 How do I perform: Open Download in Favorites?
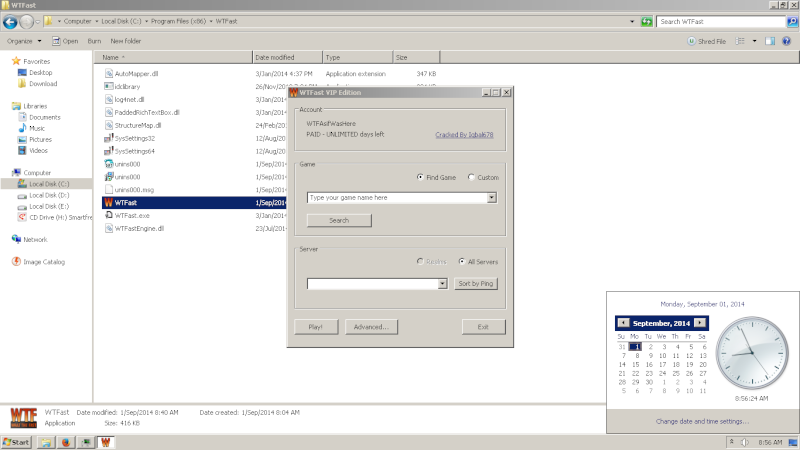coord(43,84)
